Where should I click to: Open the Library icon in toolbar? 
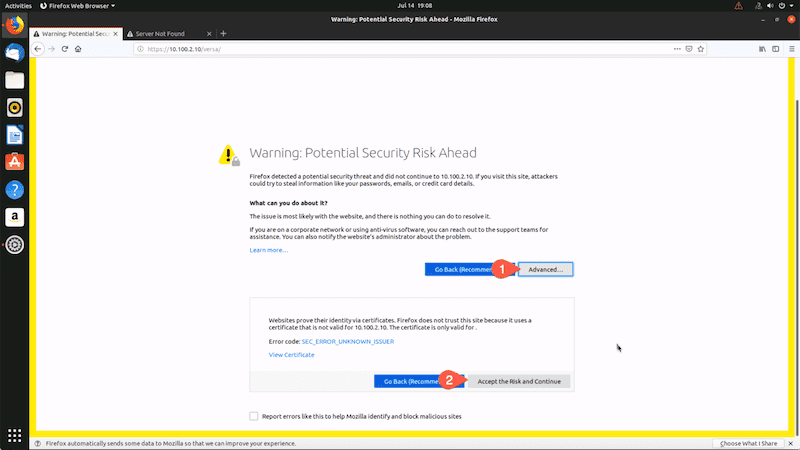[762, 49]
